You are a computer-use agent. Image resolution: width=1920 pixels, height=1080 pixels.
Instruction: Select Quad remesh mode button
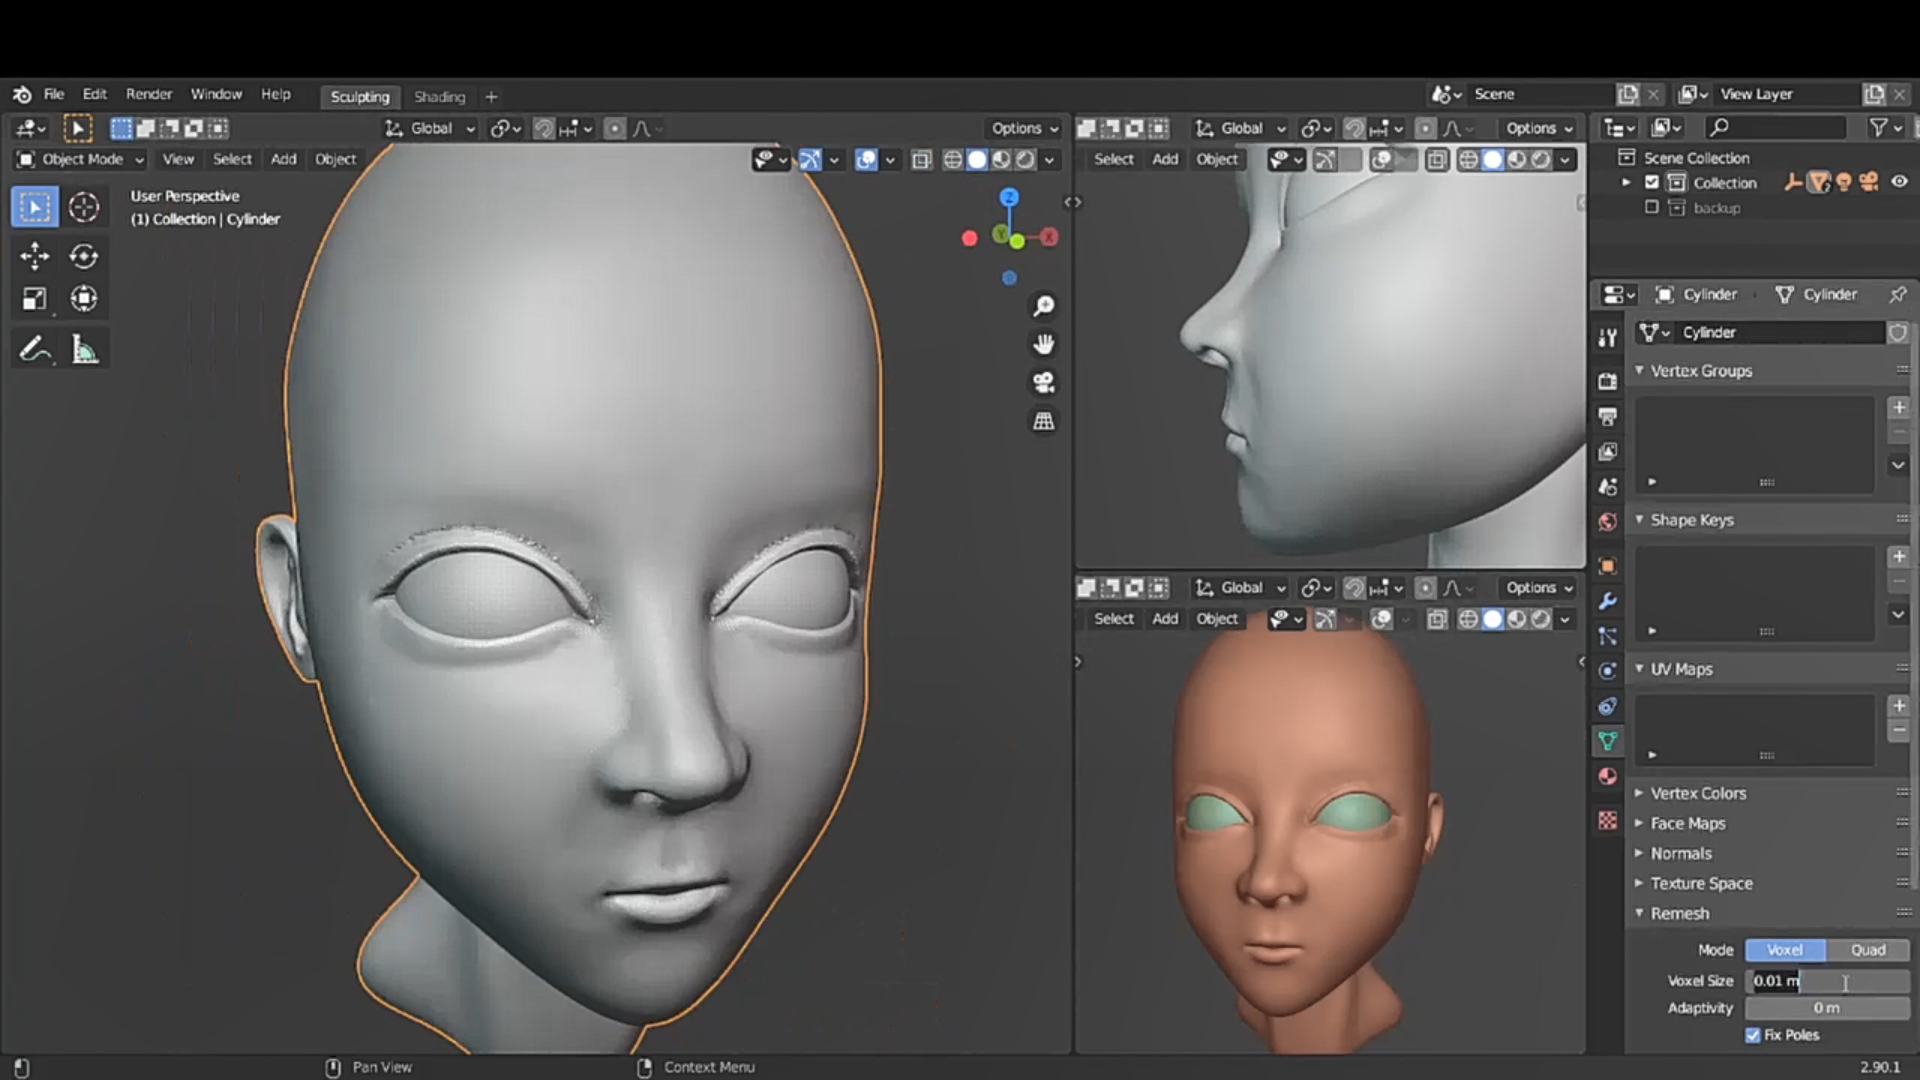click(x=1867, y=949)
